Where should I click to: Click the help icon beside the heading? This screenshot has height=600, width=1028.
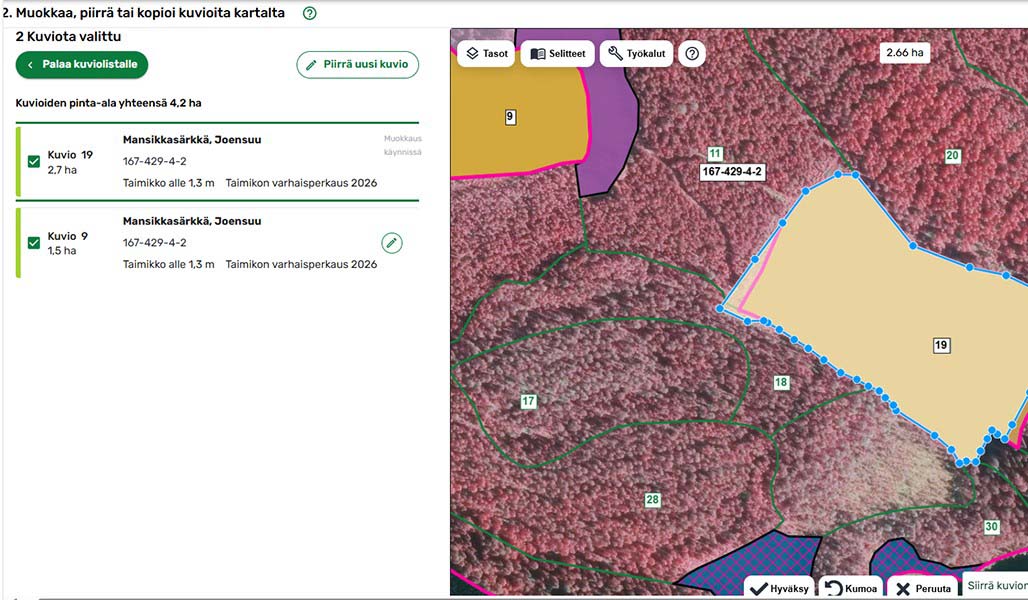[309, 13]
